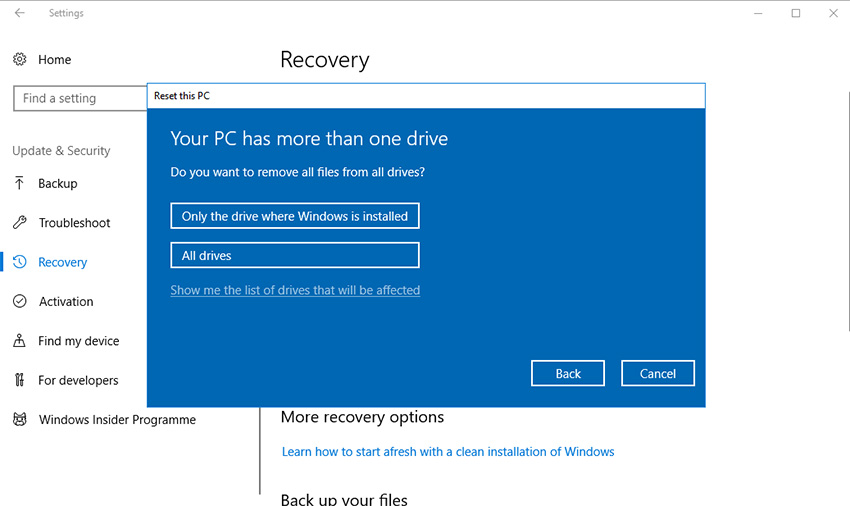Click 'Do you want to remove all files' text
Image resolution: width=850 pixels, height=506 pixels.
298,172
